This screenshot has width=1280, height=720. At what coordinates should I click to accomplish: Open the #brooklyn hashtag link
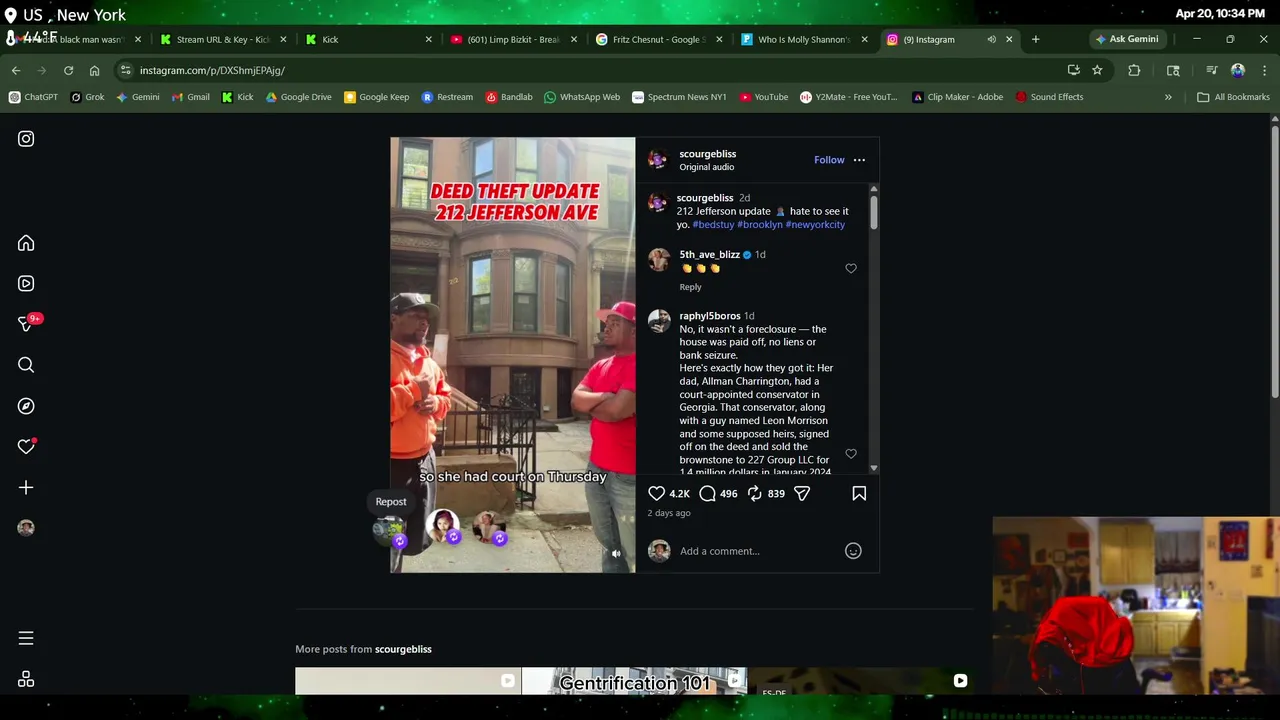point(760,224)
